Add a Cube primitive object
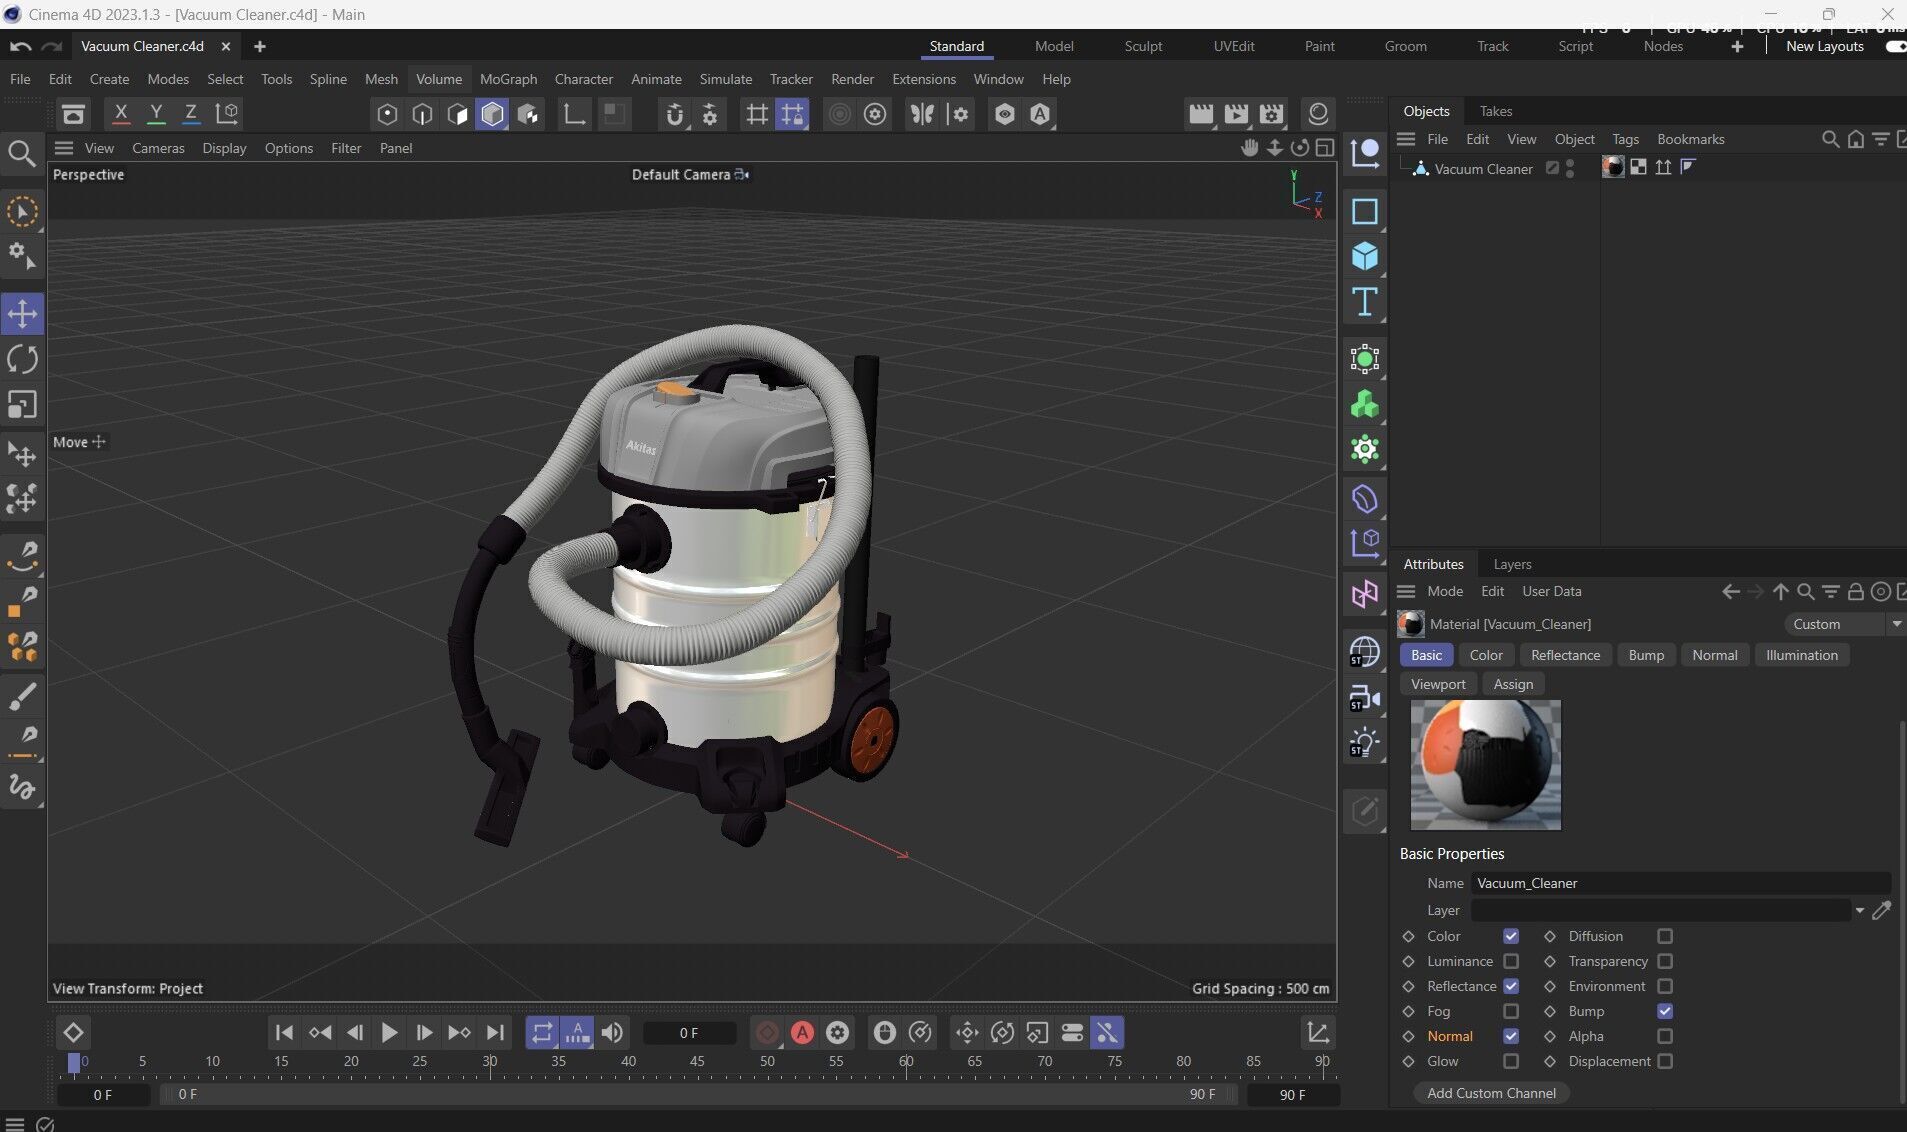Viewport: 1907px width, 1132px height. 1365,257
